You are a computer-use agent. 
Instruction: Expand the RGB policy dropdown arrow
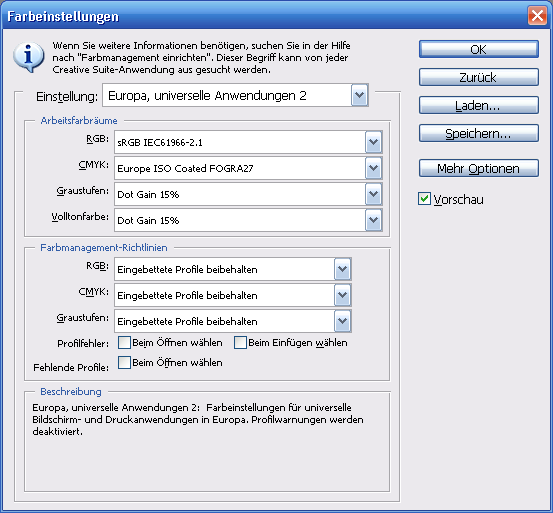click(342, 269)
